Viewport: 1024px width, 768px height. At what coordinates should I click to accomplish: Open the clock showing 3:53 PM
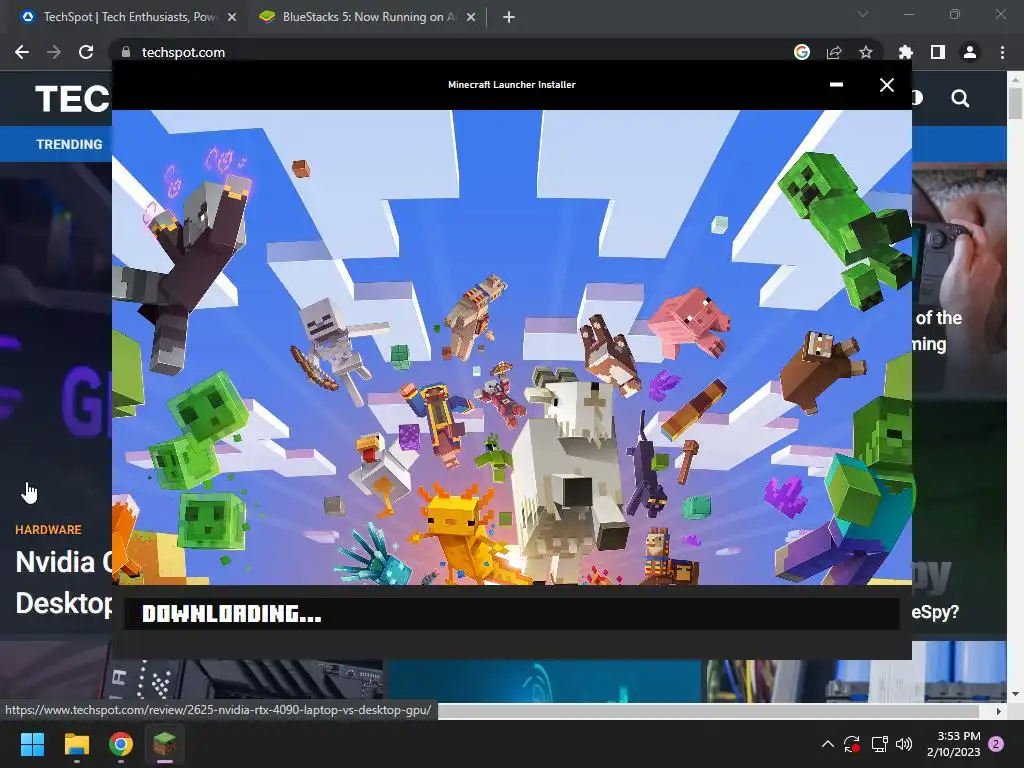pos(953,744)
